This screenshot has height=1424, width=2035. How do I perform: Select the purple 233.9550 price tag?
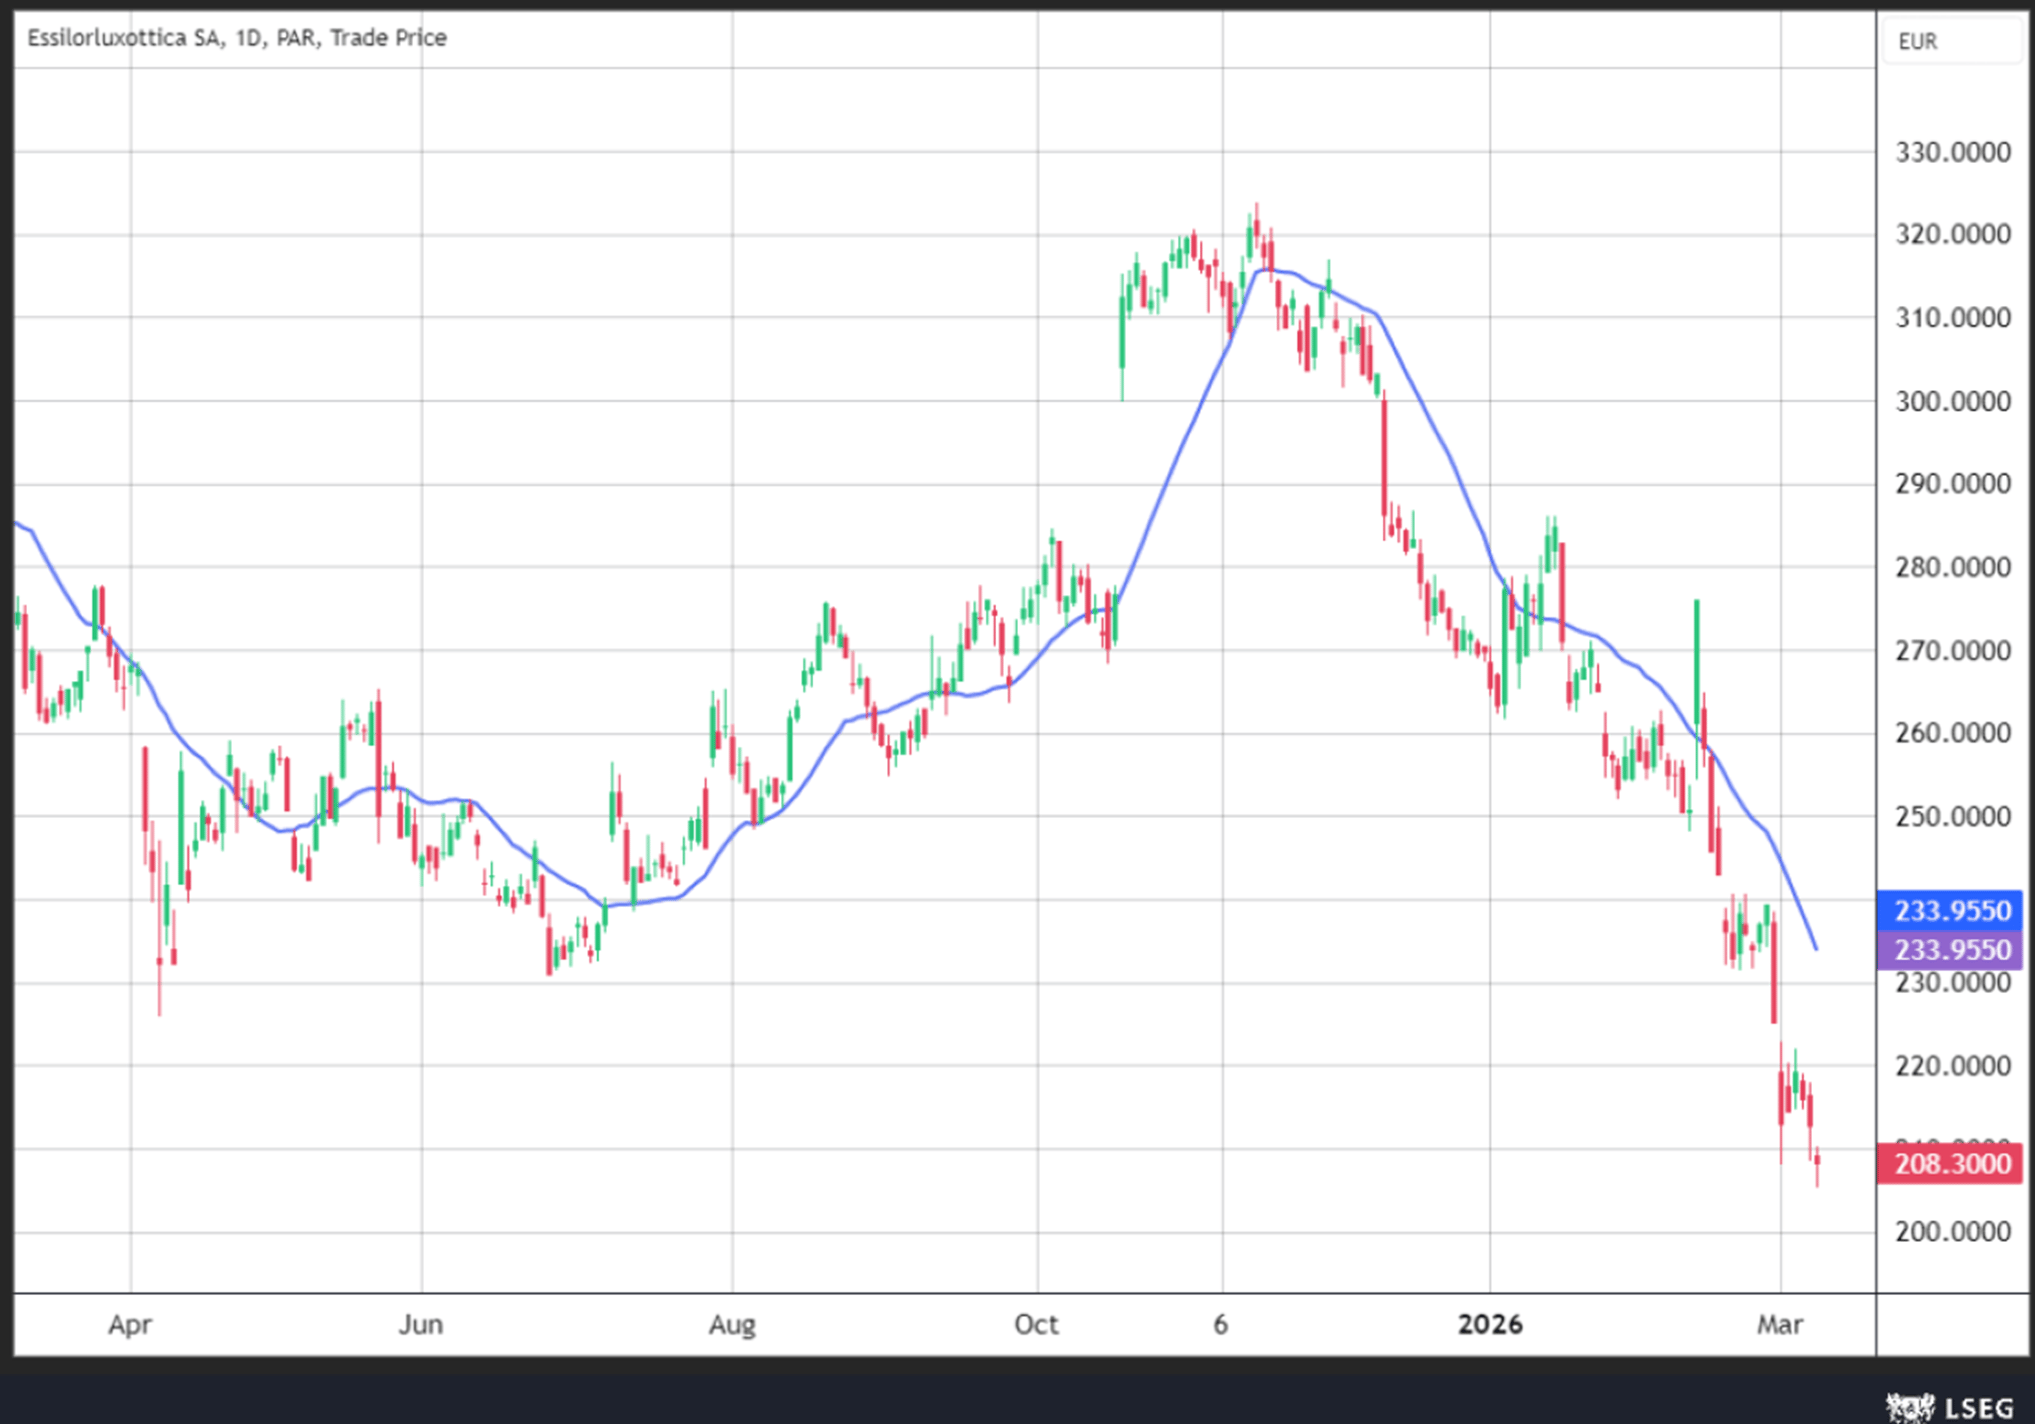click(x=1950, y=949)
